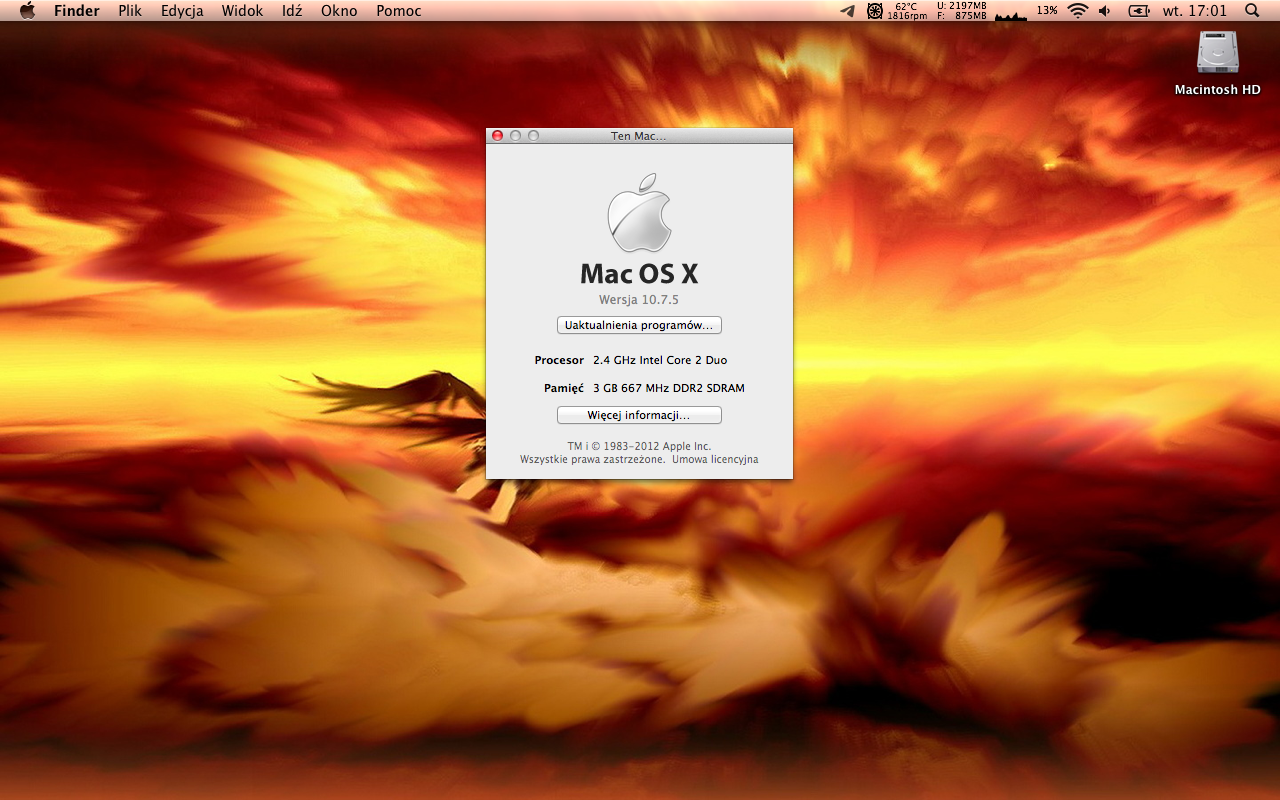Open the Widok menu
Screen dimensions: 1280x800
[x=243, y=11]
